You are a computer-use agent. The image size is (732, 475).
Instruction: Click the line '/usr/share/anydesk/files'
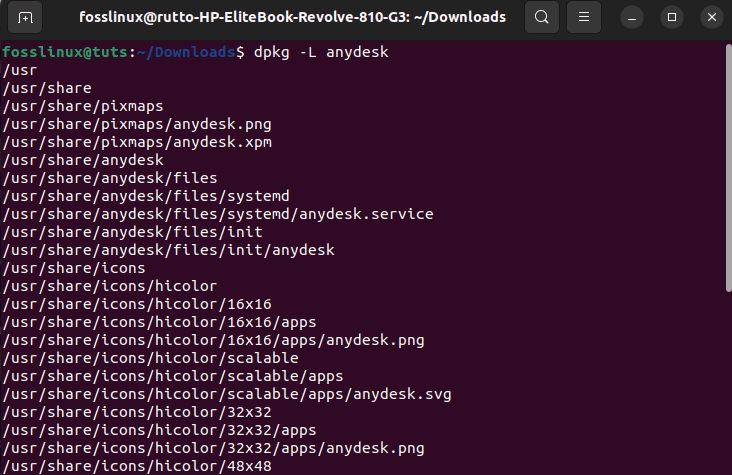tap(110, 178)
